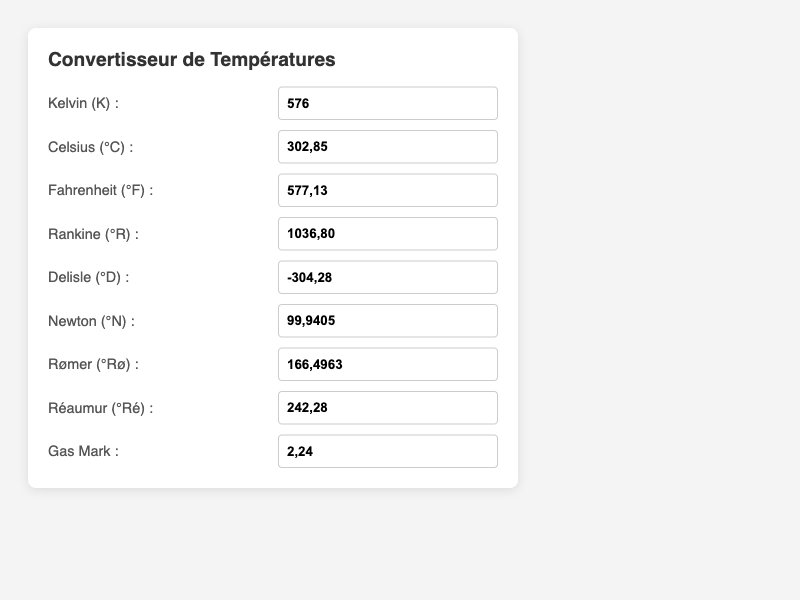The height and width of the screenshot is (600, 800).
Task: Focus the Réaumur input box
Action: (x=387, y=407)
